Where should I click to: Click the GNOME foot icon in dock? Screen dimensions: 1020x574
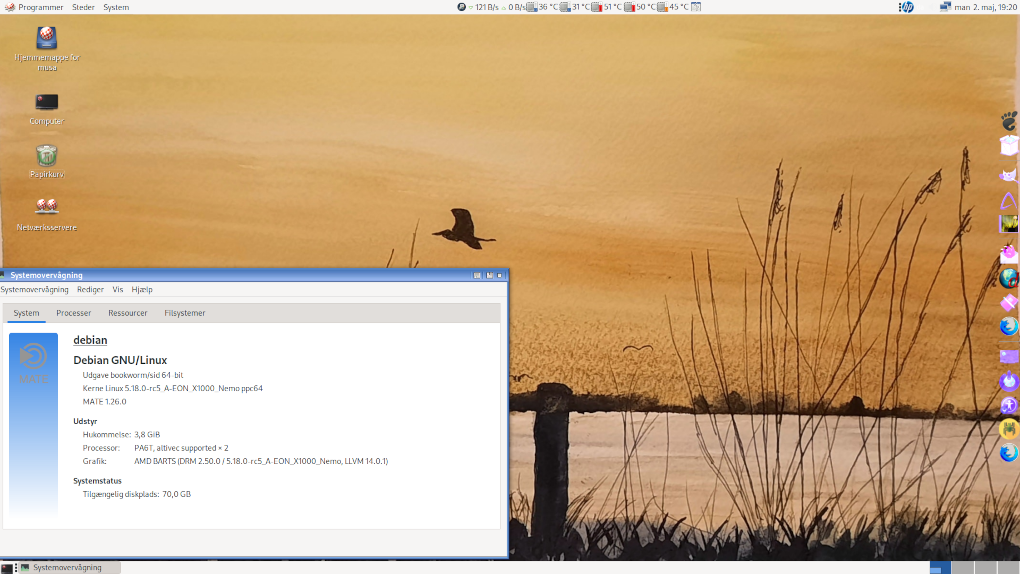click(x=1009, y=121)
